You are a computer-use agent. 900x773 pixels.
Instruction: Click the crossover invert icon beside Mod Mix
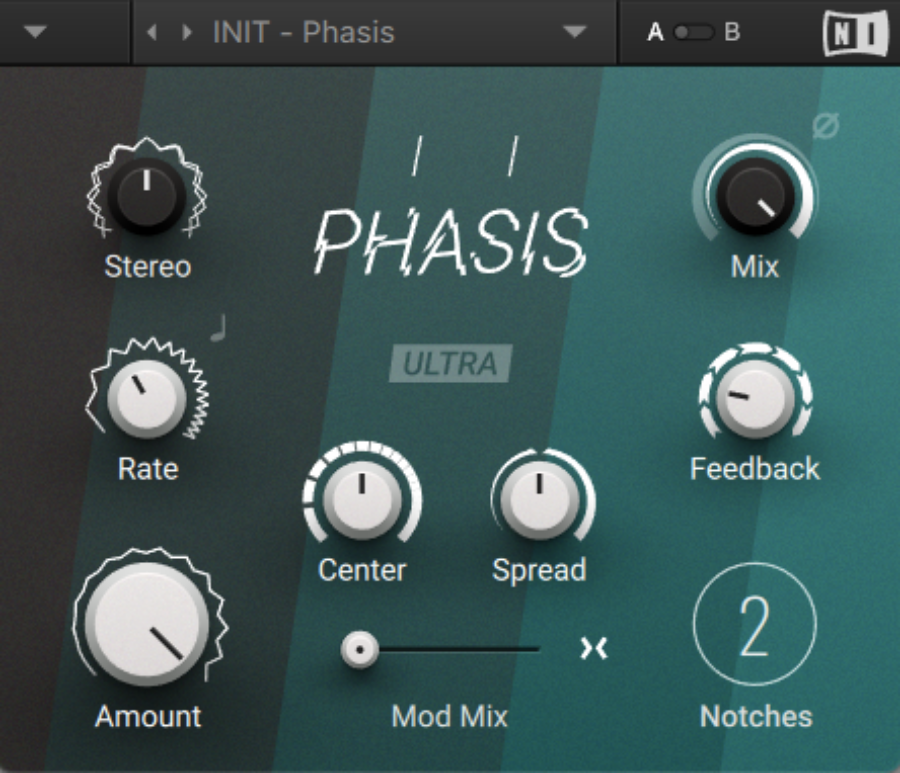pos(594,648)
